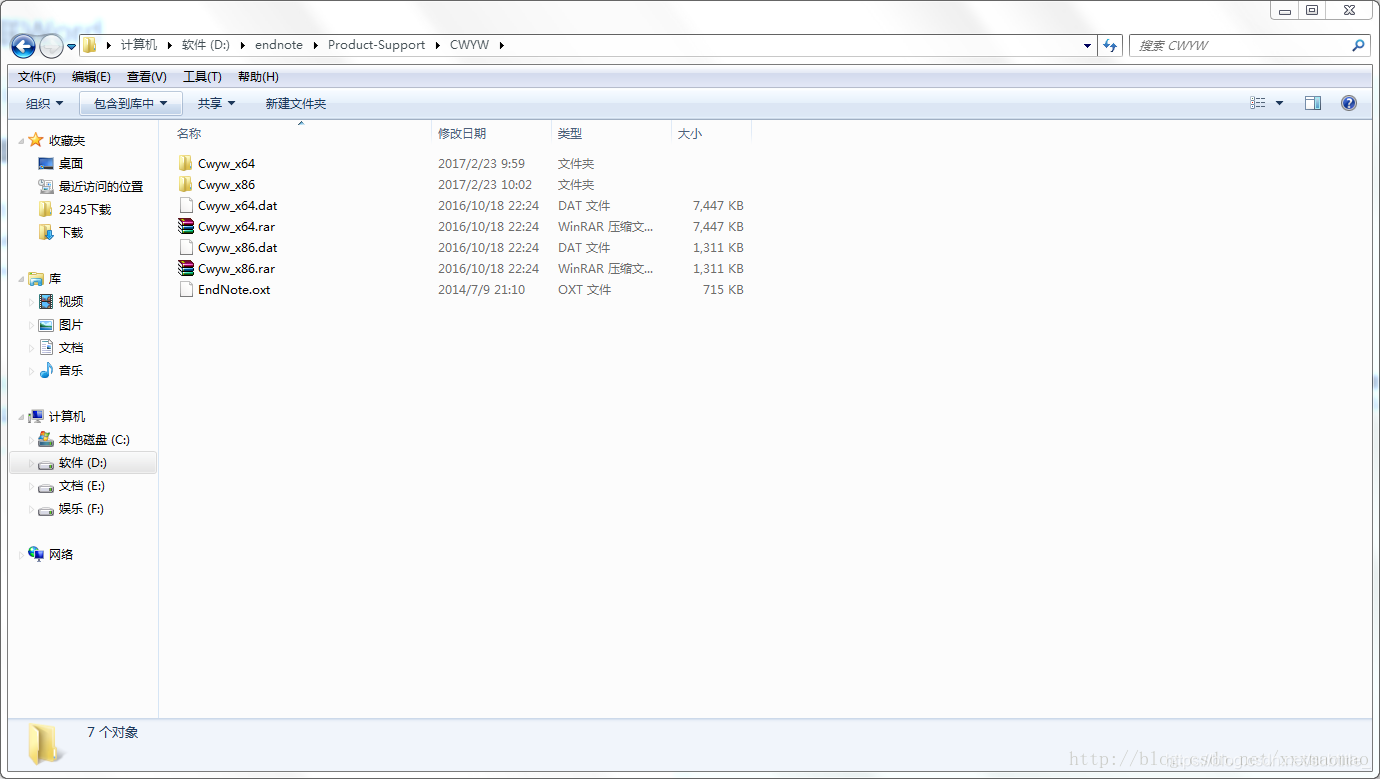
Task: Click the refresh button beside address bar
Action: coord(1110,45)
